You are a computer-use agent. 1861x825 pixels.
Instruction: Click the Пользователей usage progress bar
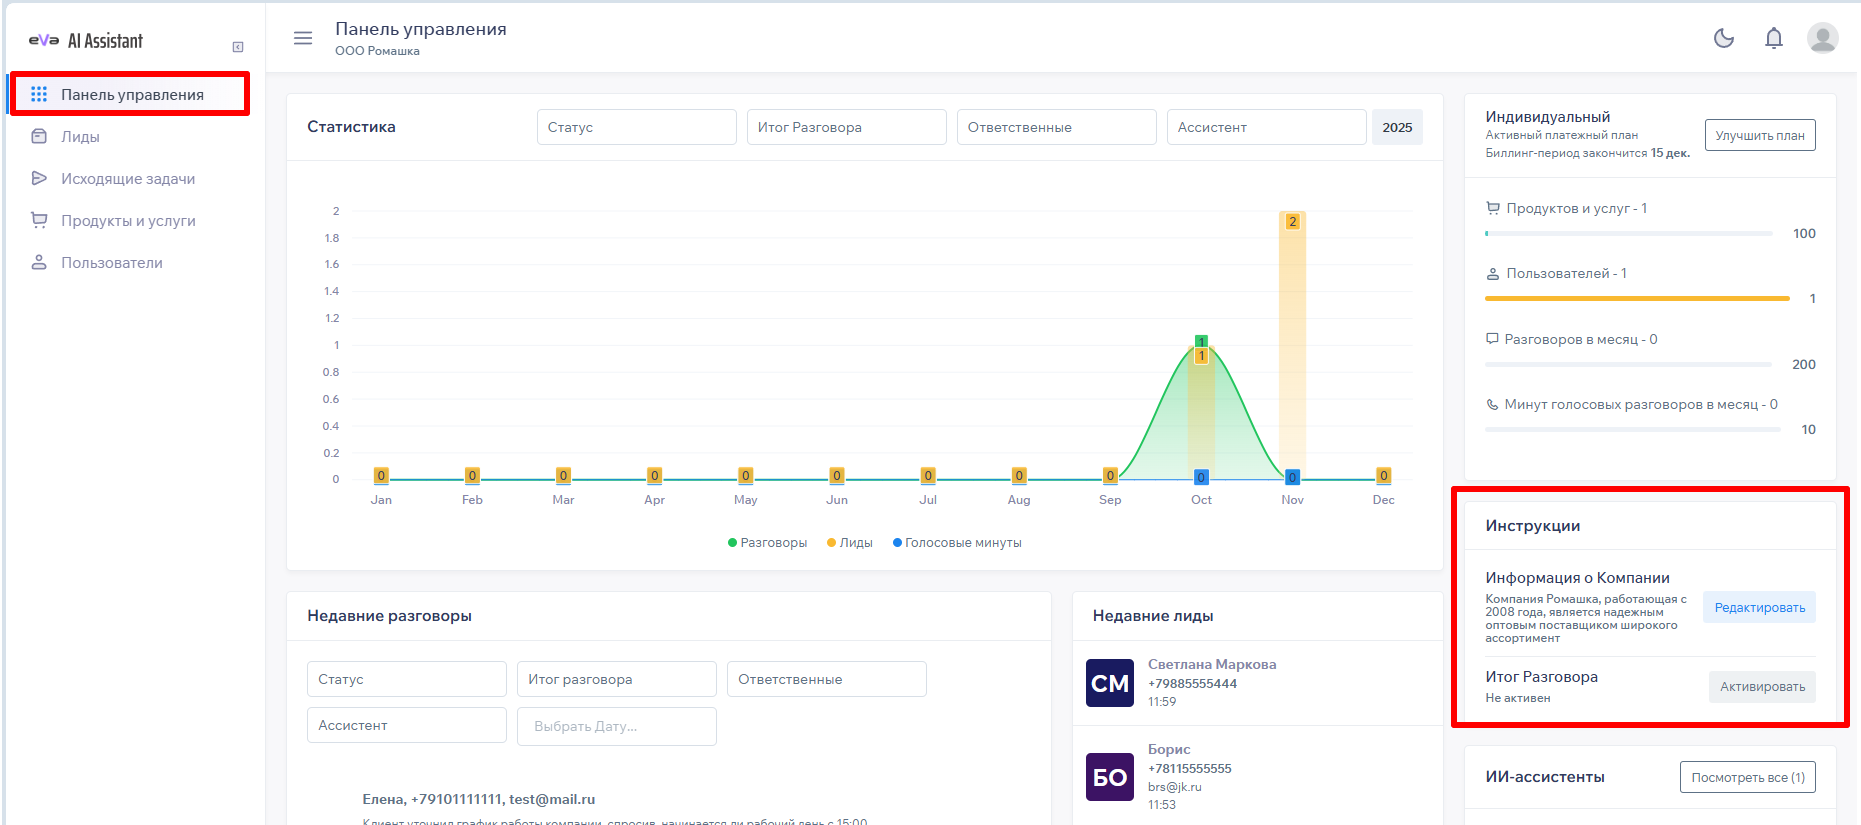[1637, 298]
